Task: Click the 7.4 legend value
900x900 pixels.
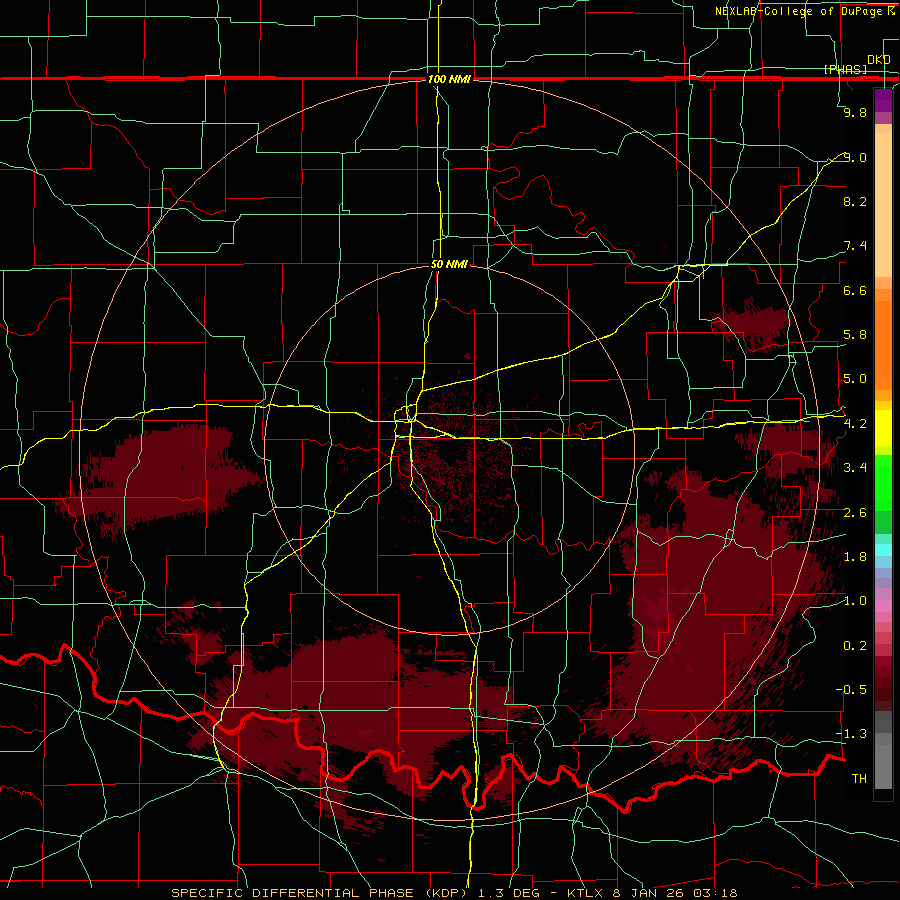Action: (855, 246)
